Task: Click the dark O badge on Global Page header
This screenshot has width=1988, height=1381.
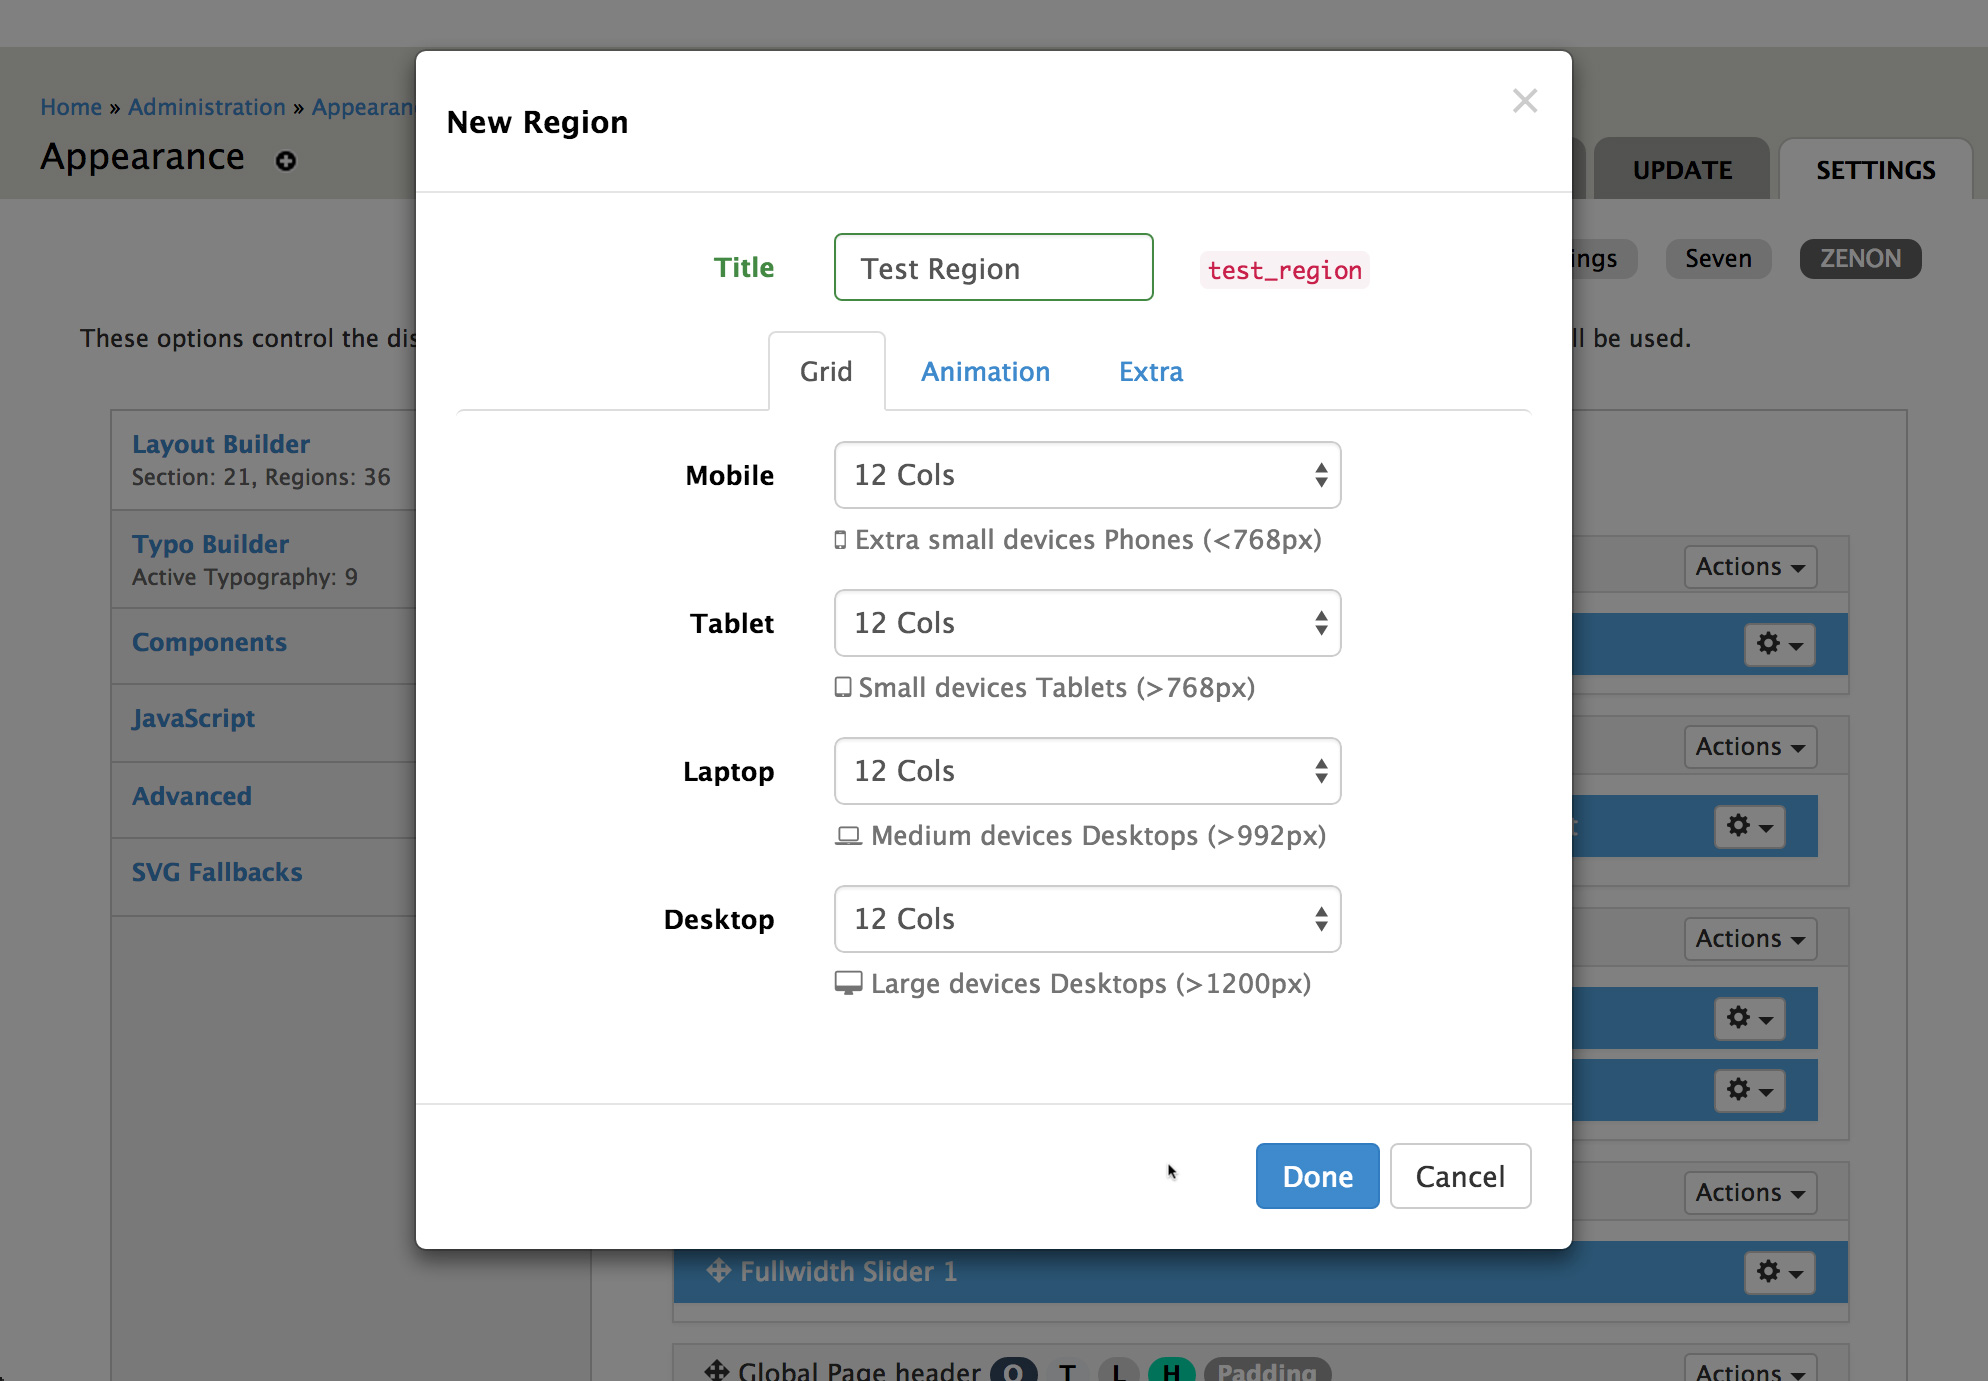Action: coord(1013,1371)
